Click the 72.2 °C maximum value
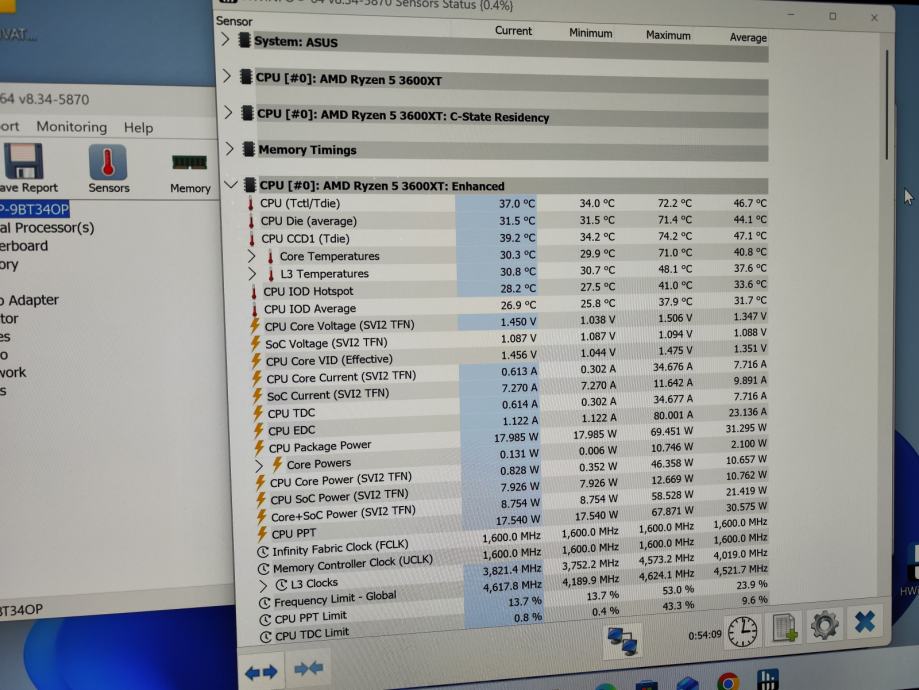Viewport: 919px width, 690px height. point(675,203)
